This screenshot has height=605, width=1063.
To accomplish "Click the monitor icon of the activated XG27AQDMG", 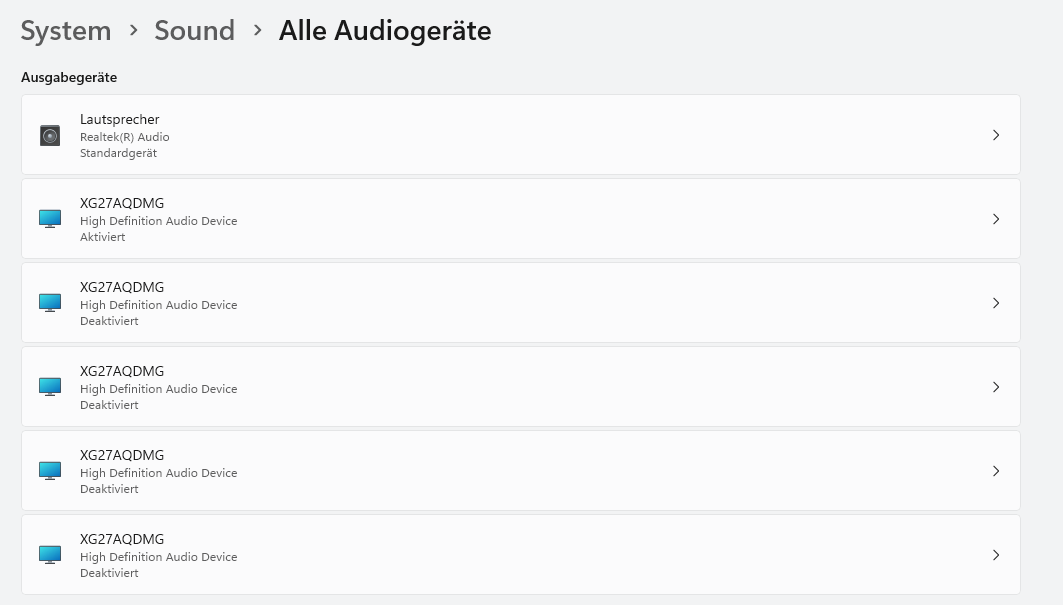I will (x=50, y=219).
